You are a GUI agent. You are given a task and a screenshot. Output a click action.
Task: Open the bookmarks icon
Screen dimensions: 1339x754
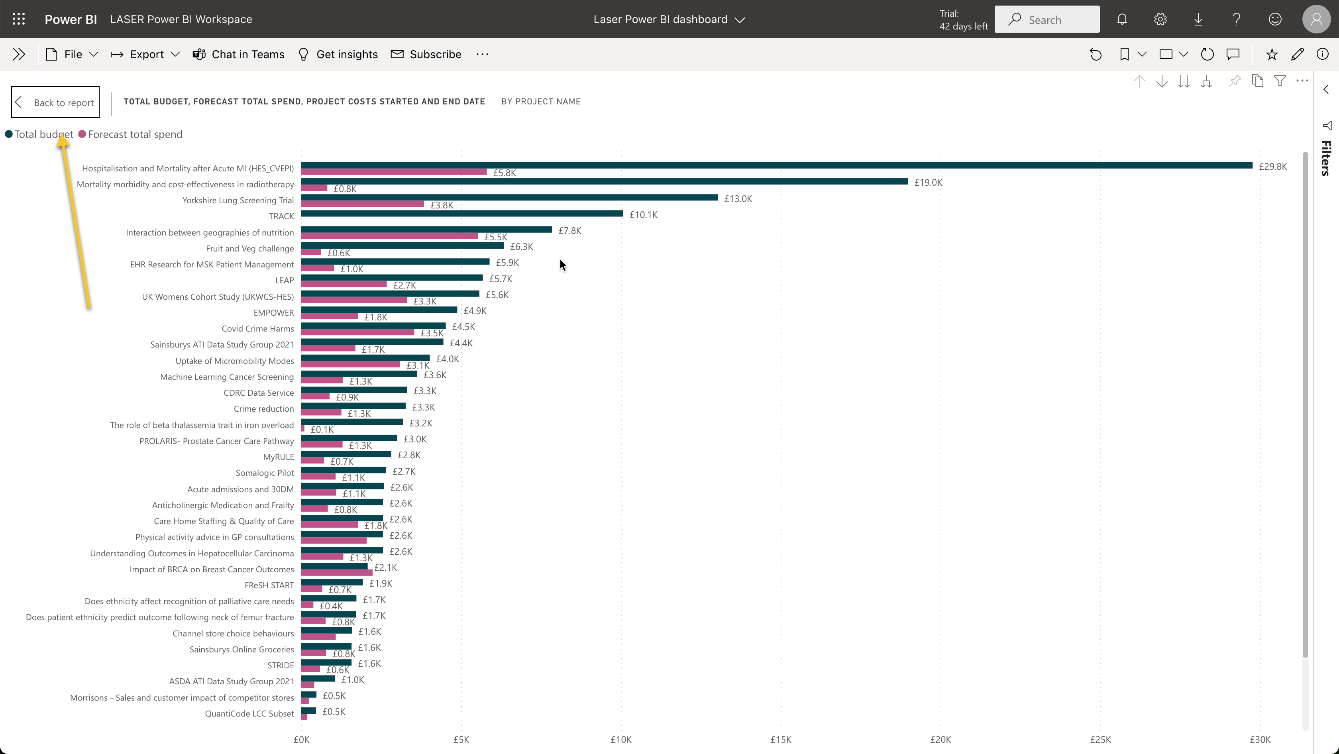1125,54
